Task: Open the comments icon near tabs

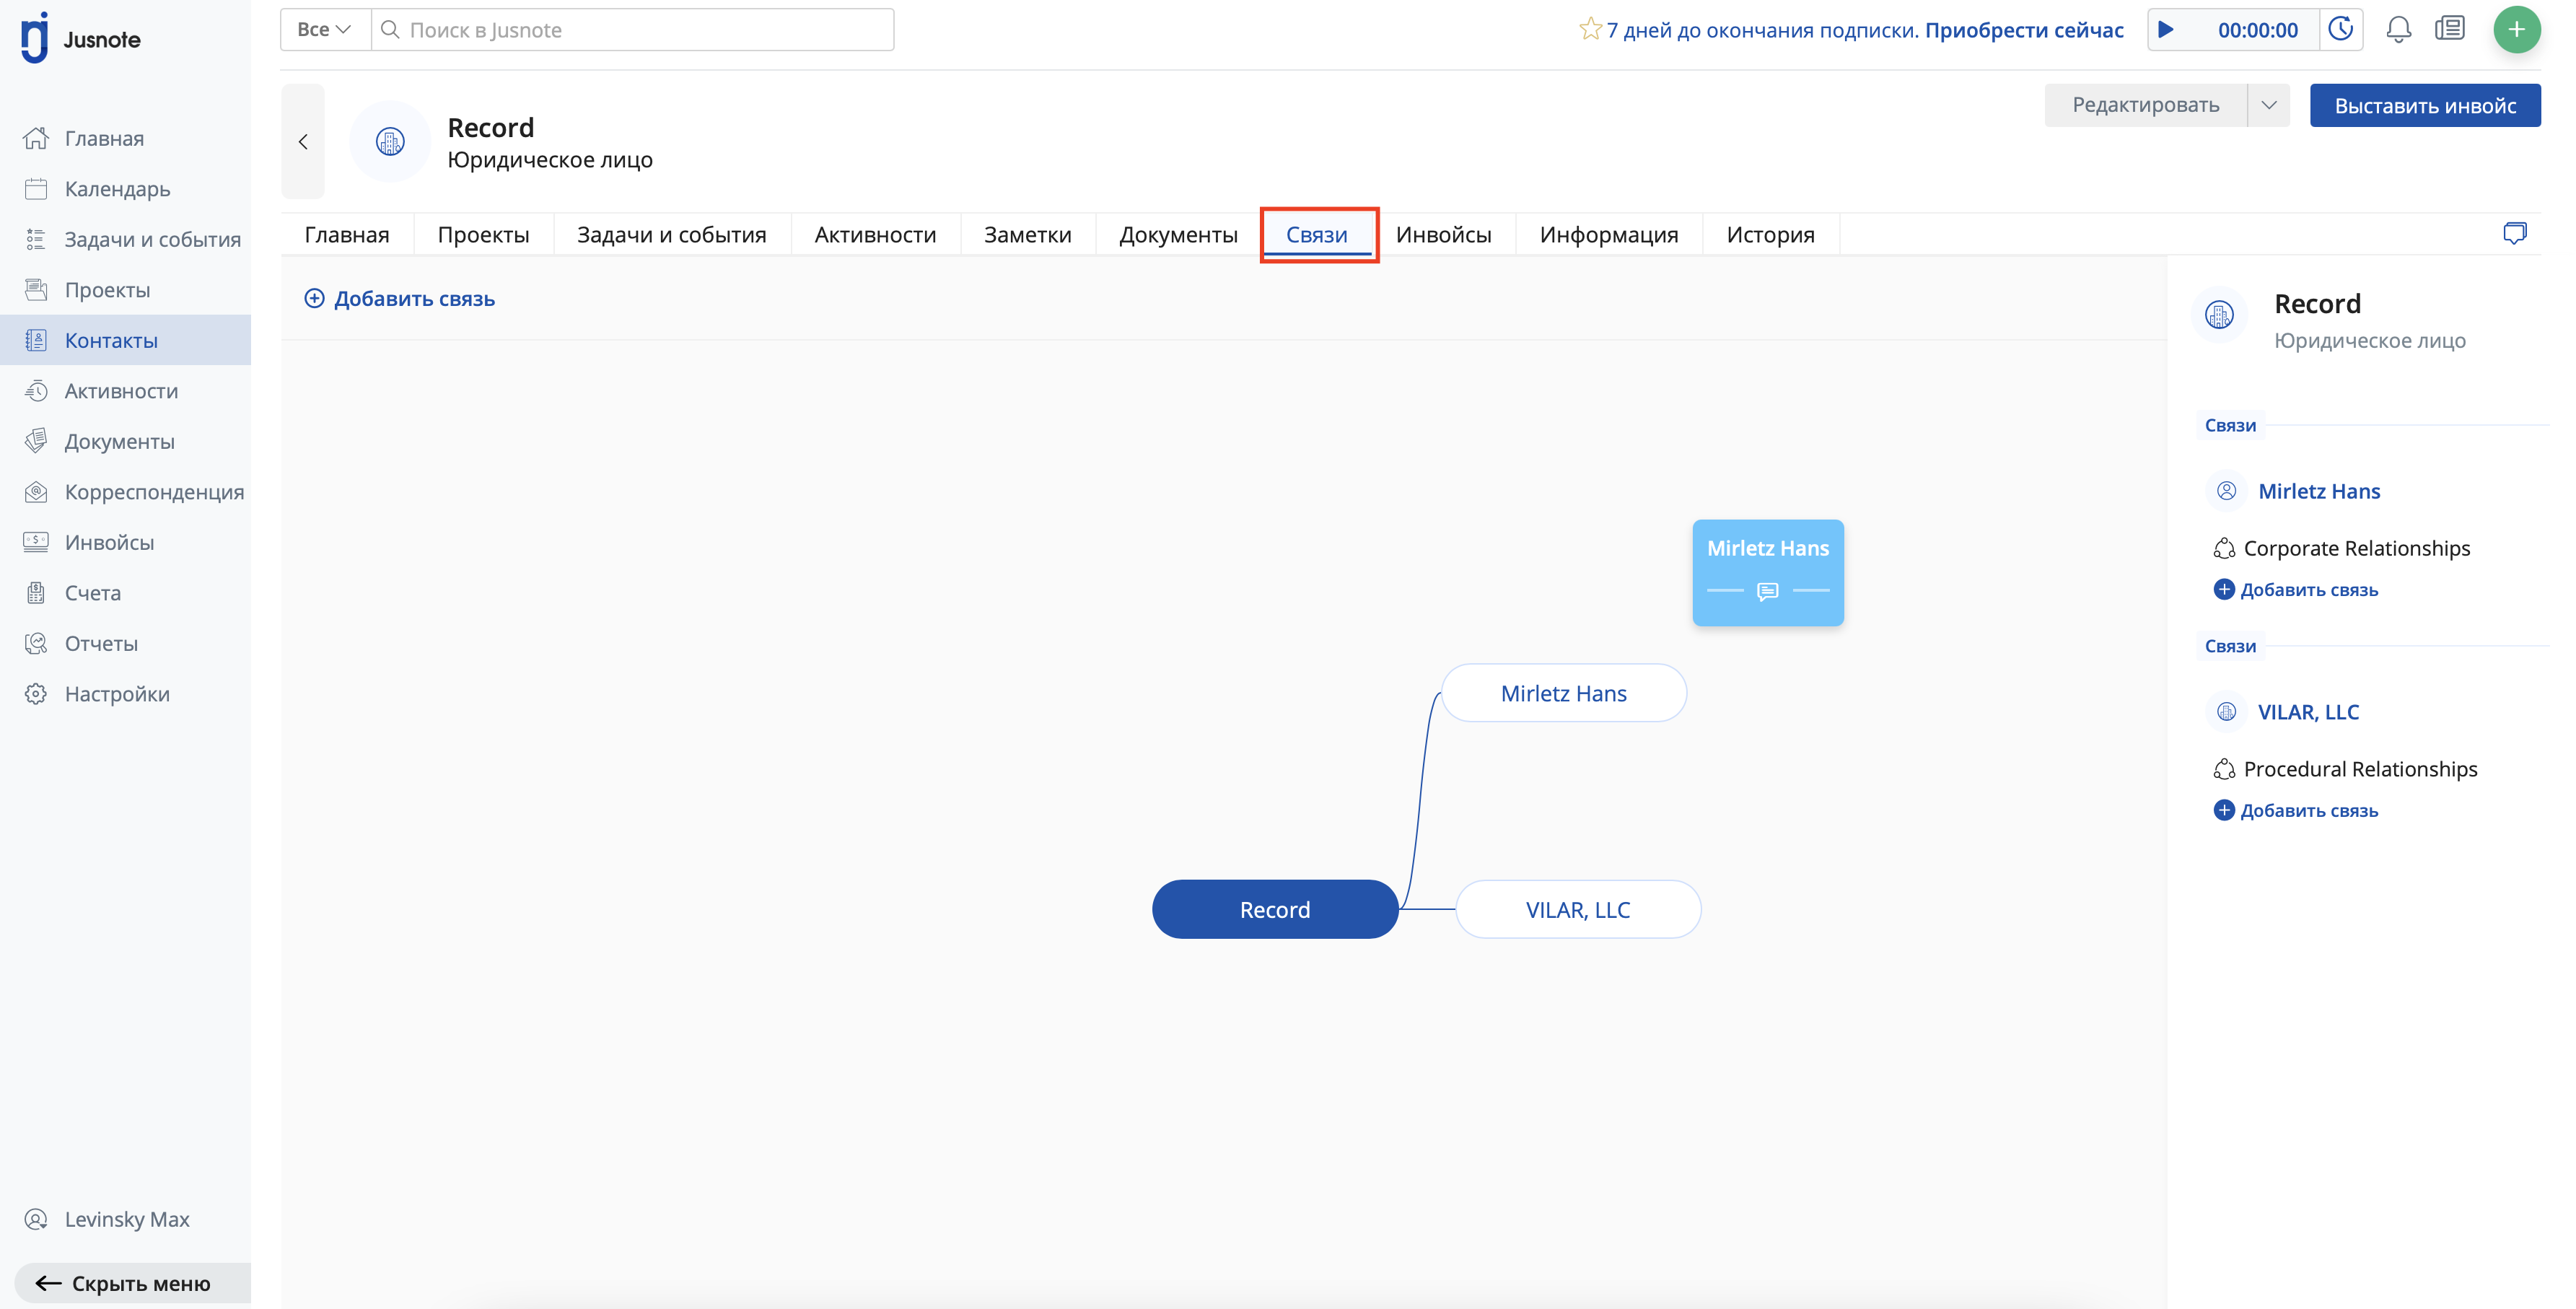Action: [2514, 234]
